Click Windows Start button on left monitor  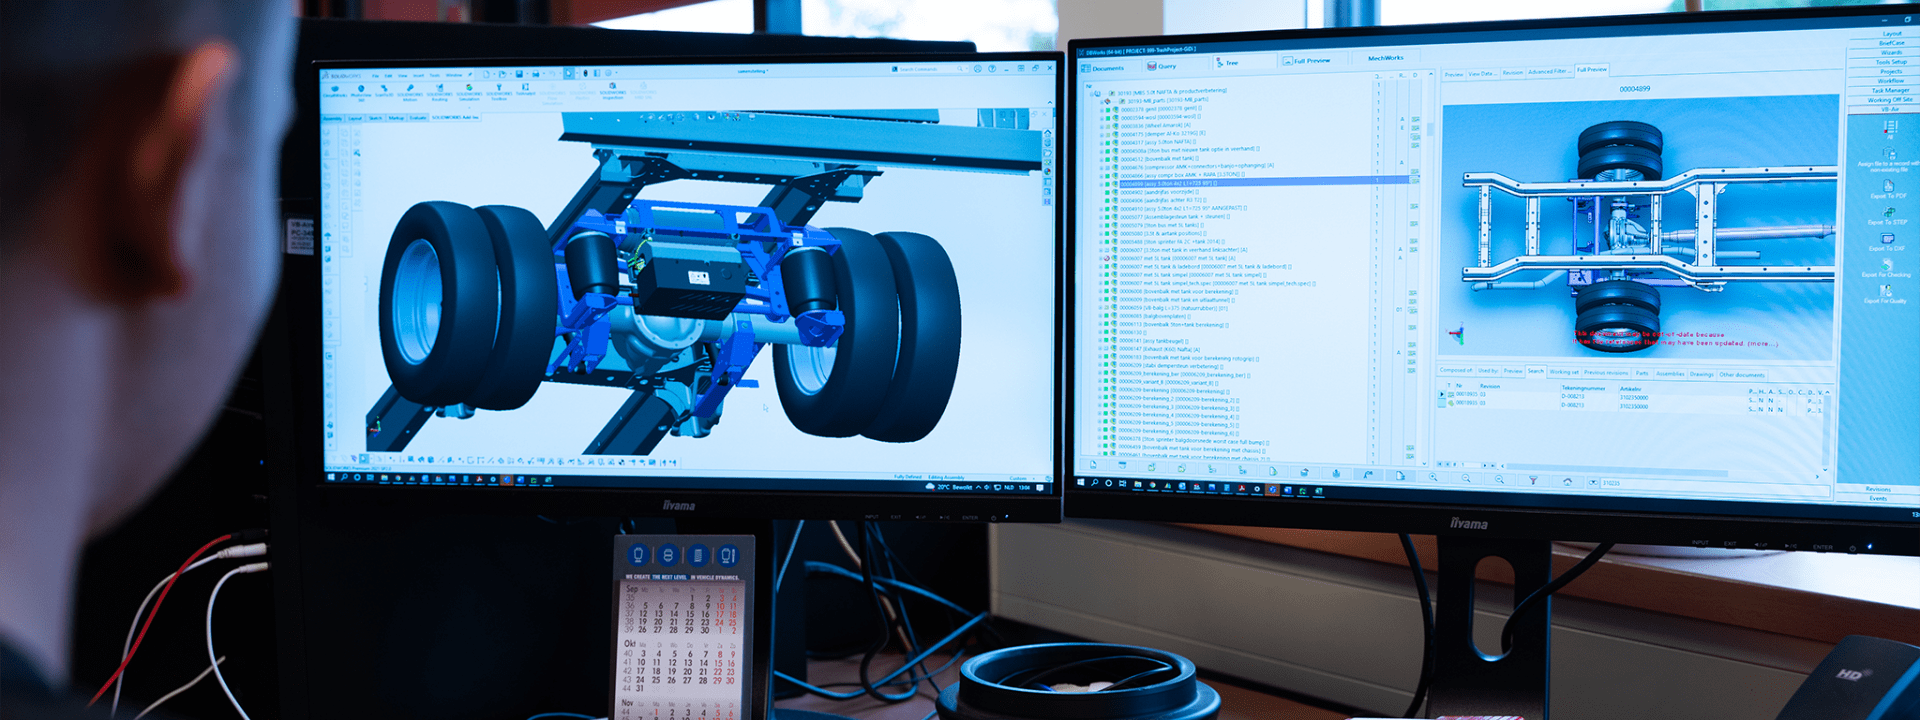[331, 476]
